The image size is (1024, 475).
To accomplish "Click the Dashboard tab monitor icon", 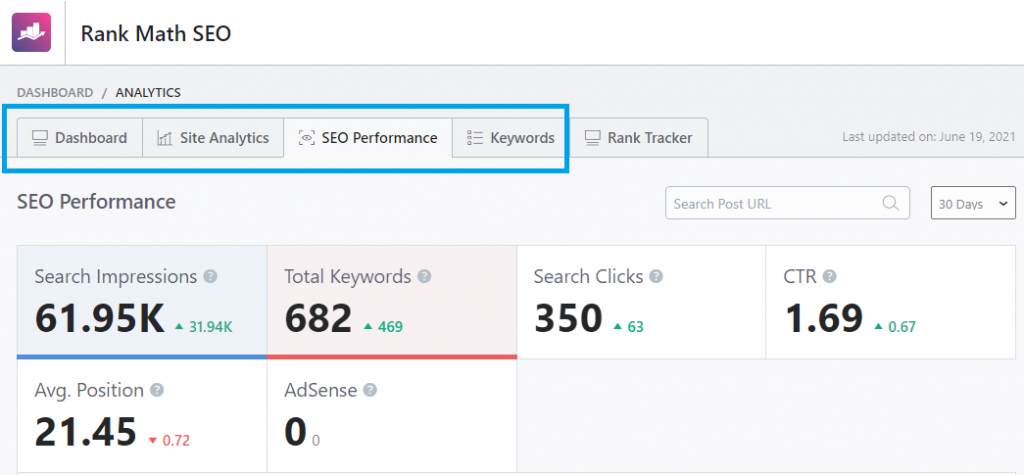I will (x=40, y=138).
